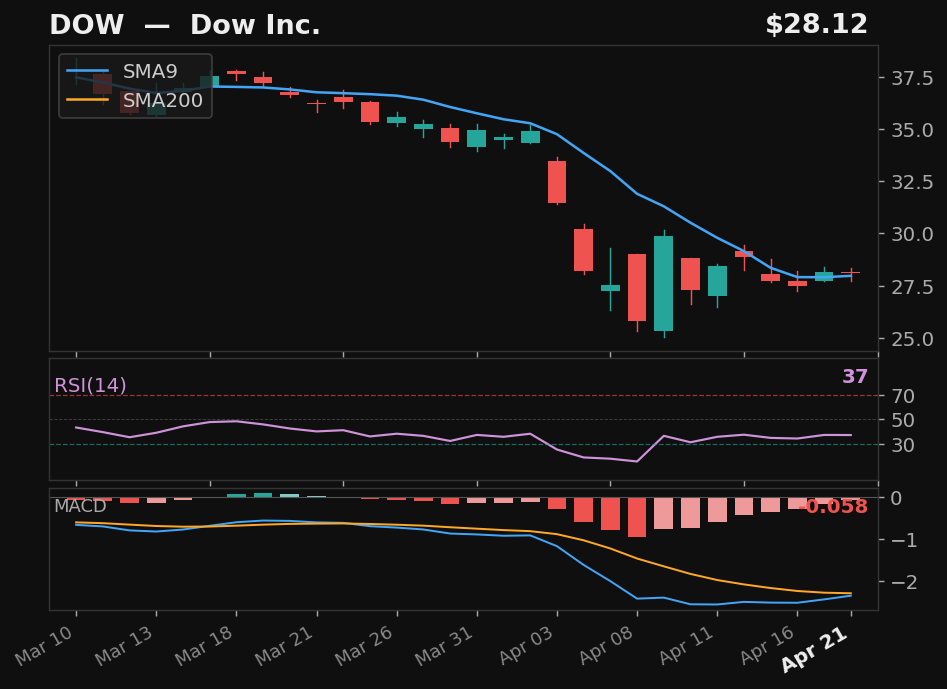Click the Apr 16 date label

[x=765, y=645]
